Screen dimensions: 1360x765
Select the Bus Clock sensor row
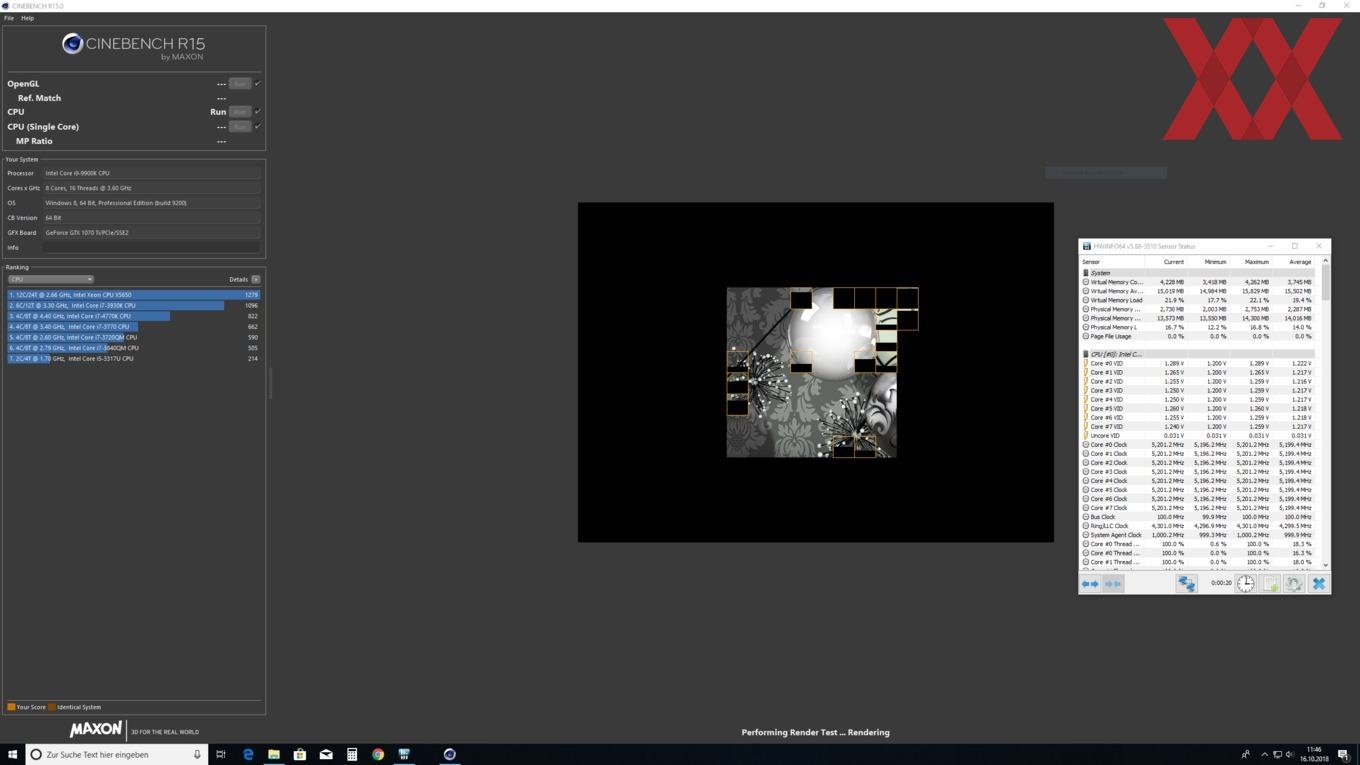[1200, 517]
